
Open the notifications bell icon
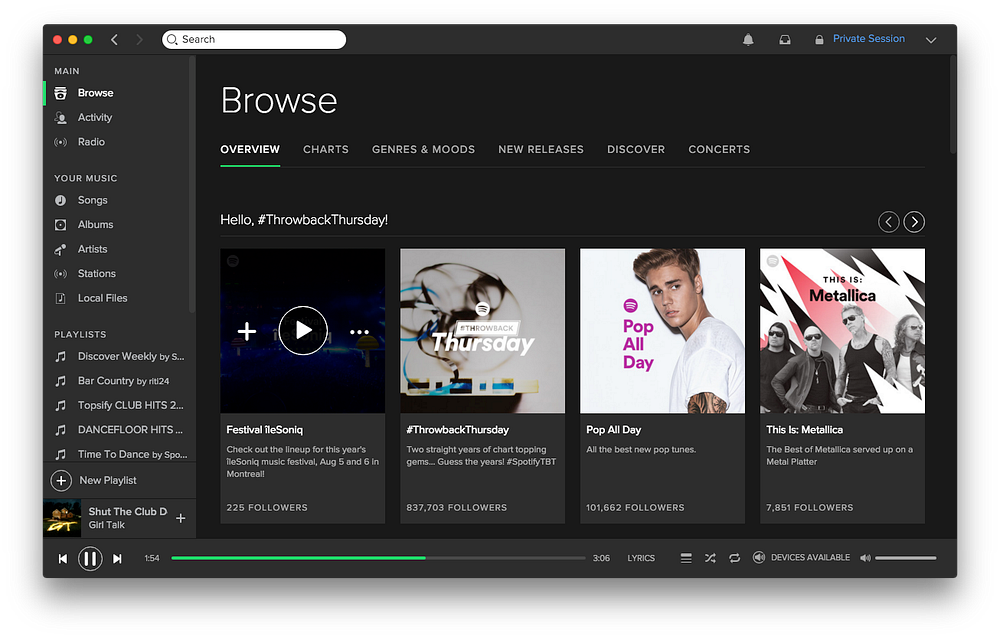tap(748, 40)
